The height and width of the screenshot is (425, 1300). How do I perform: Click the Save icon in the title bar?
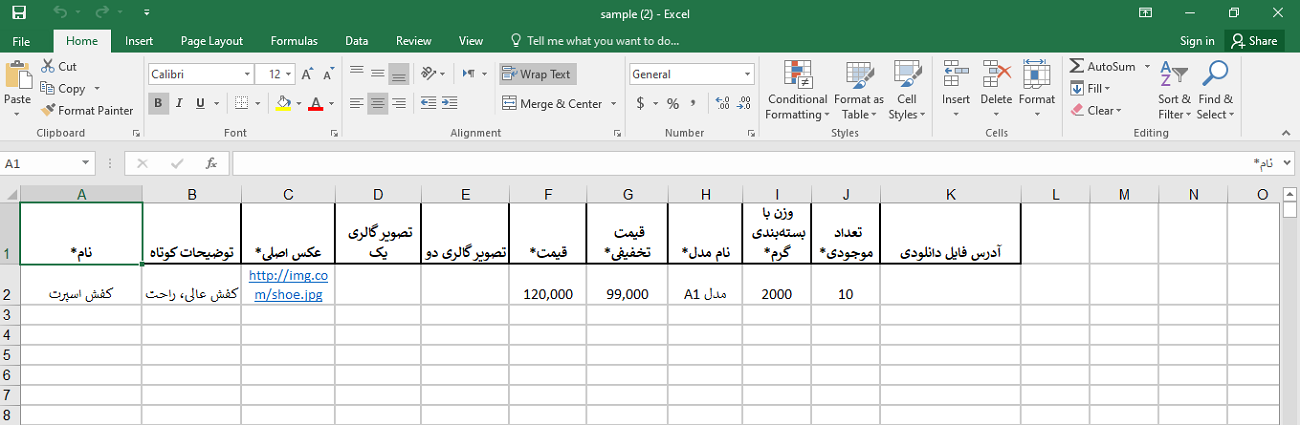coord(19,13)
